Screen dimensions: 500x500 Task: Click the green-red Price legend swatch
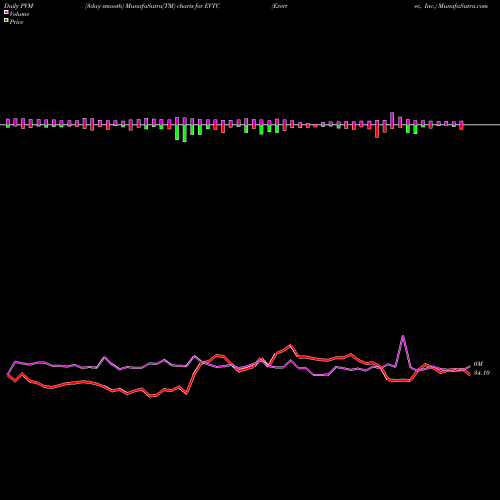[6, 20]
